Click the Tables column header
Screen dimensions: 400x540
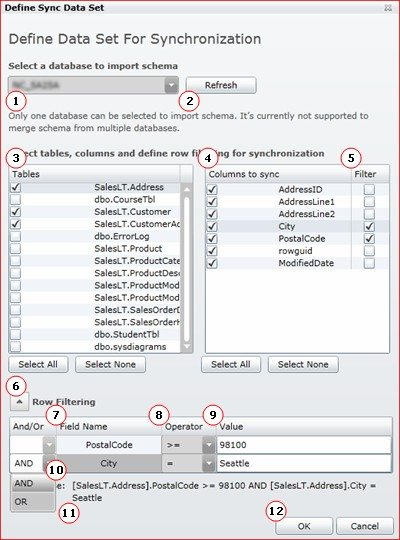(x=94, y=174)
